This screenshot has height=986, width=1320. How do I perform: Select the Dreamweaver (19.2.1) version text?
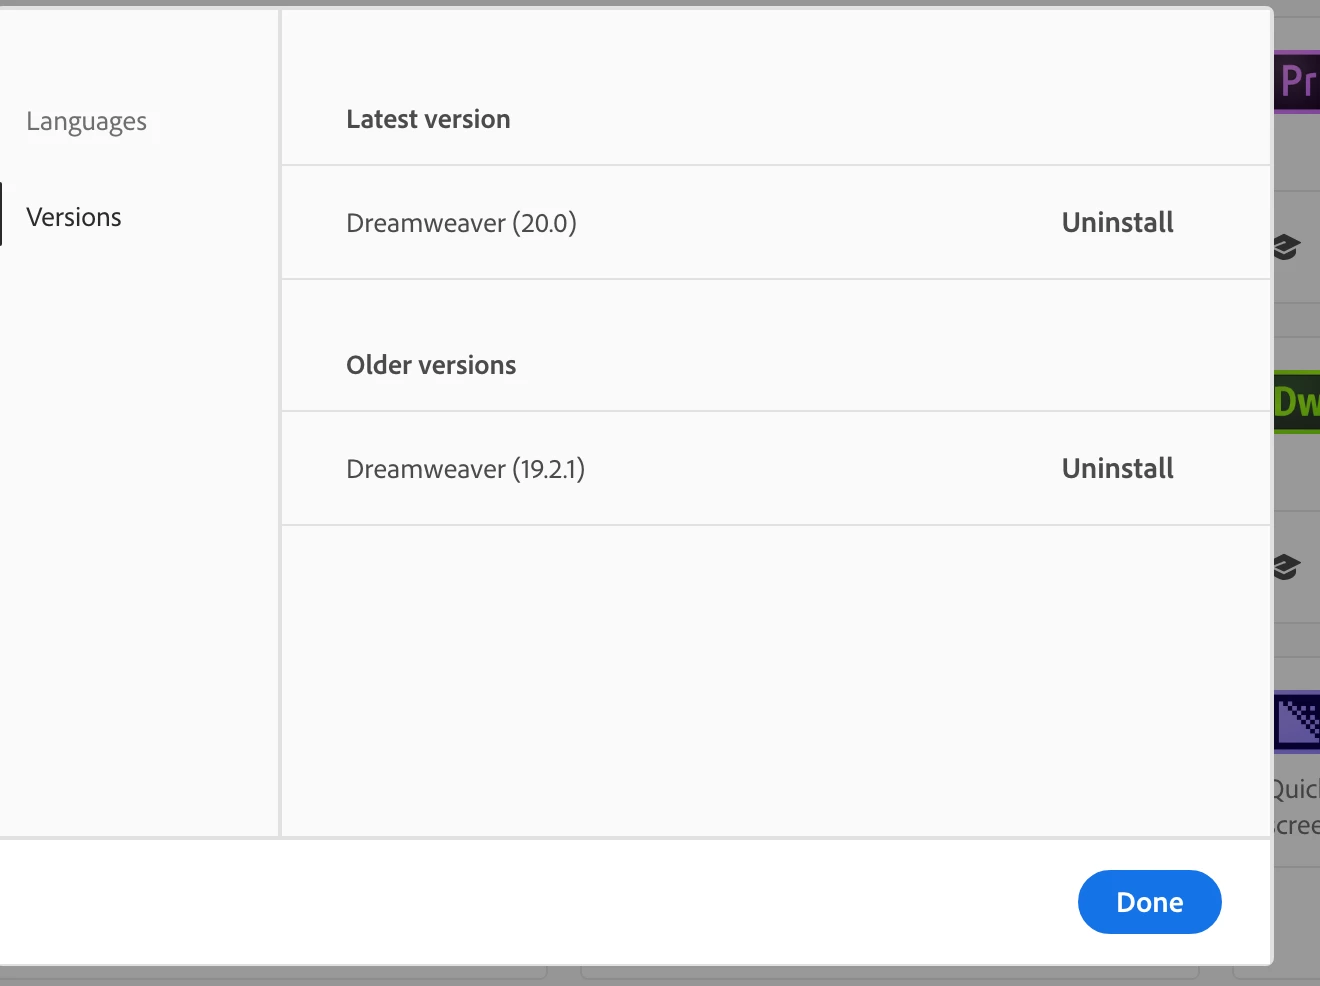point(465,469)
